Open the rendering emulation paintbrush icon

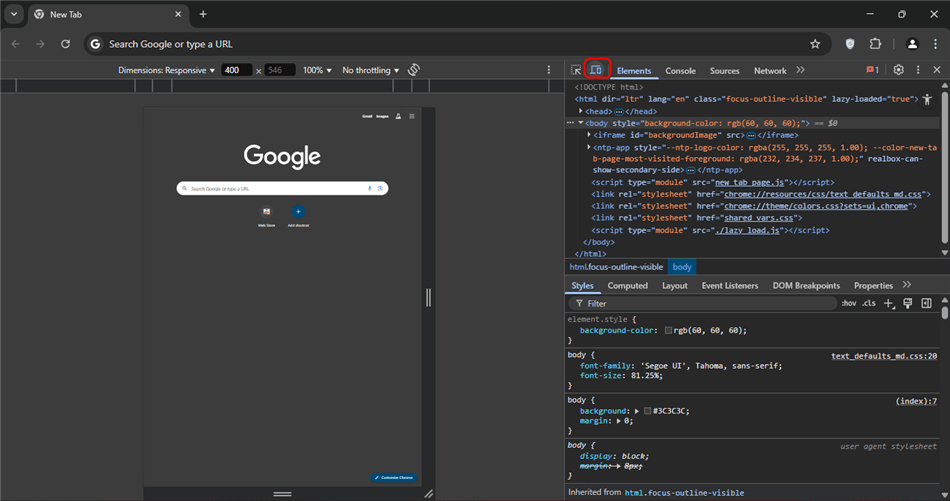click(x=907, y=303)
